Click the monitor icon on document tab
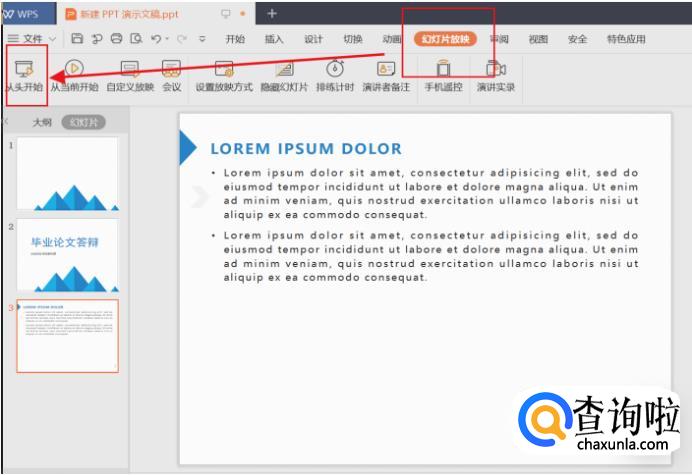The height and width of the screenshot is (475, 692). (x=226, y=14)
